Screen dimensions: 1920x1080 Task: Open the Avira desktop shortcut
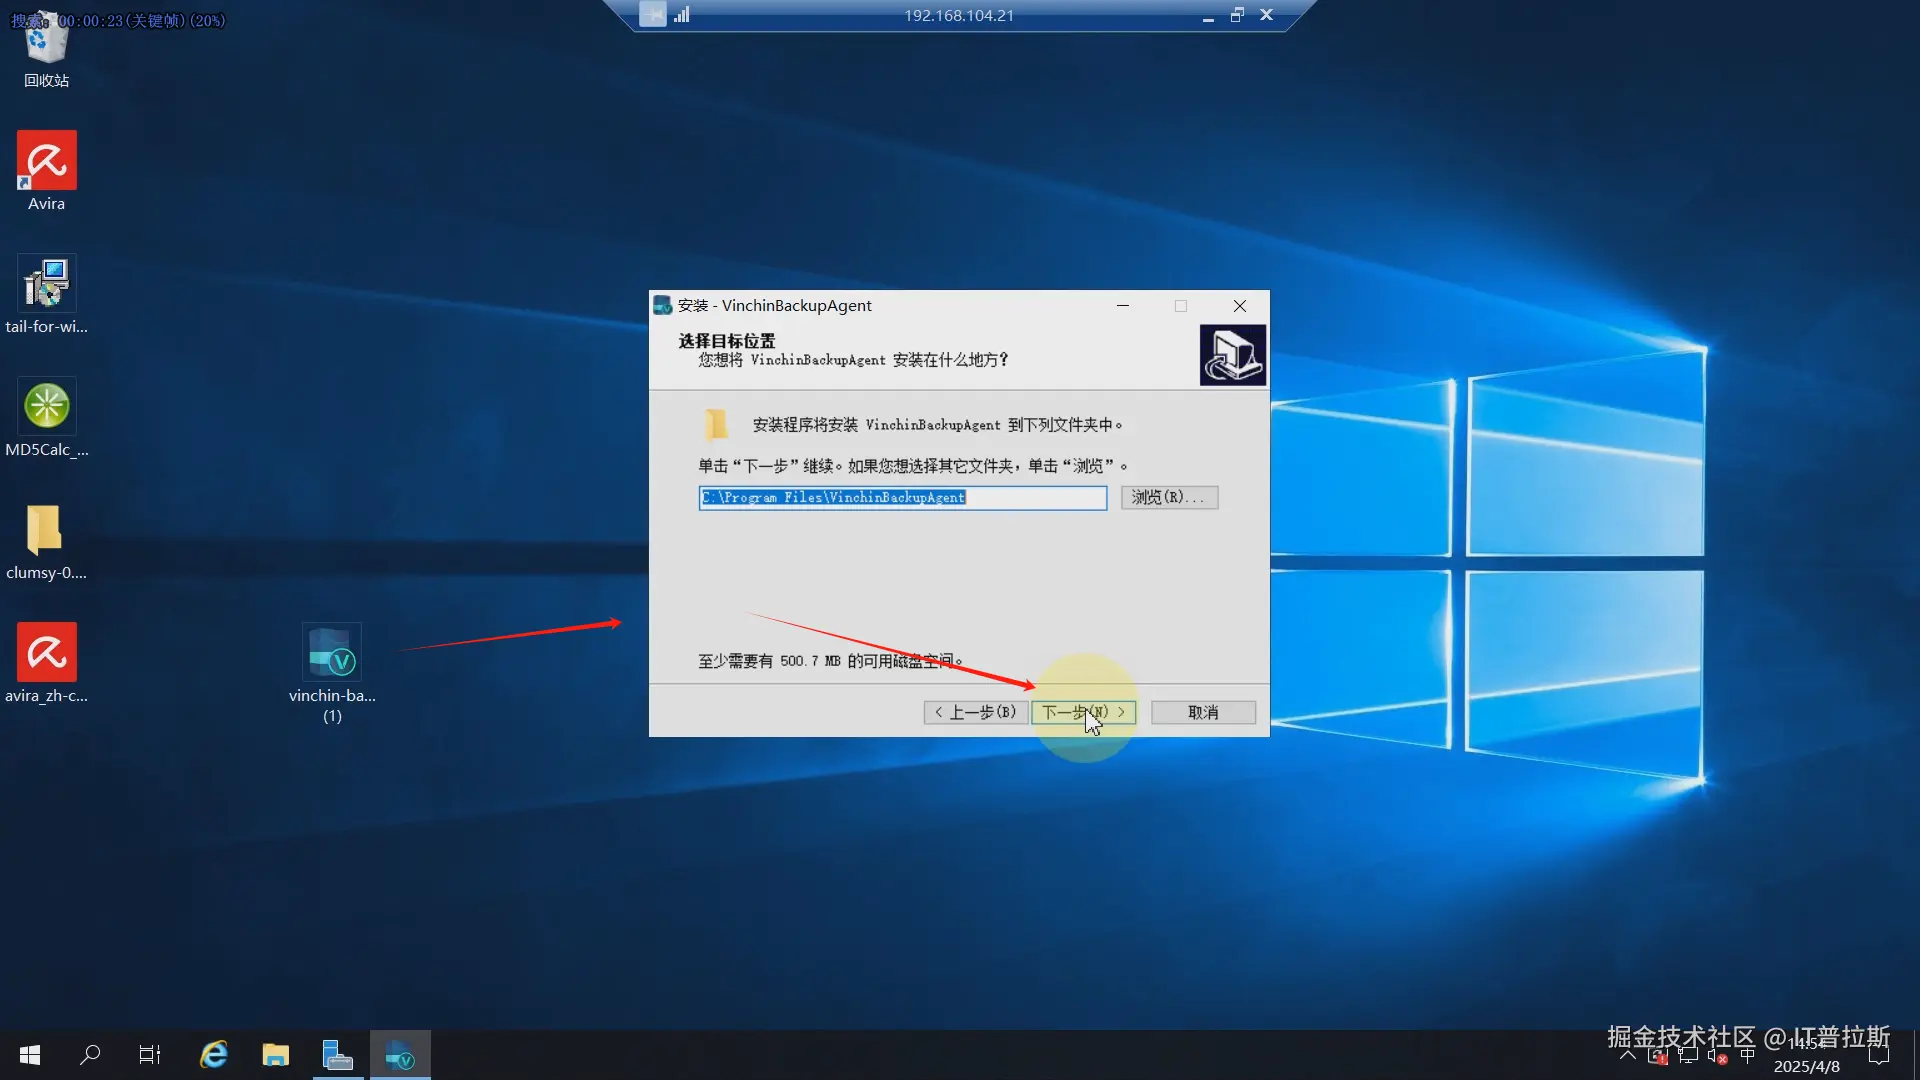(46, 162)
